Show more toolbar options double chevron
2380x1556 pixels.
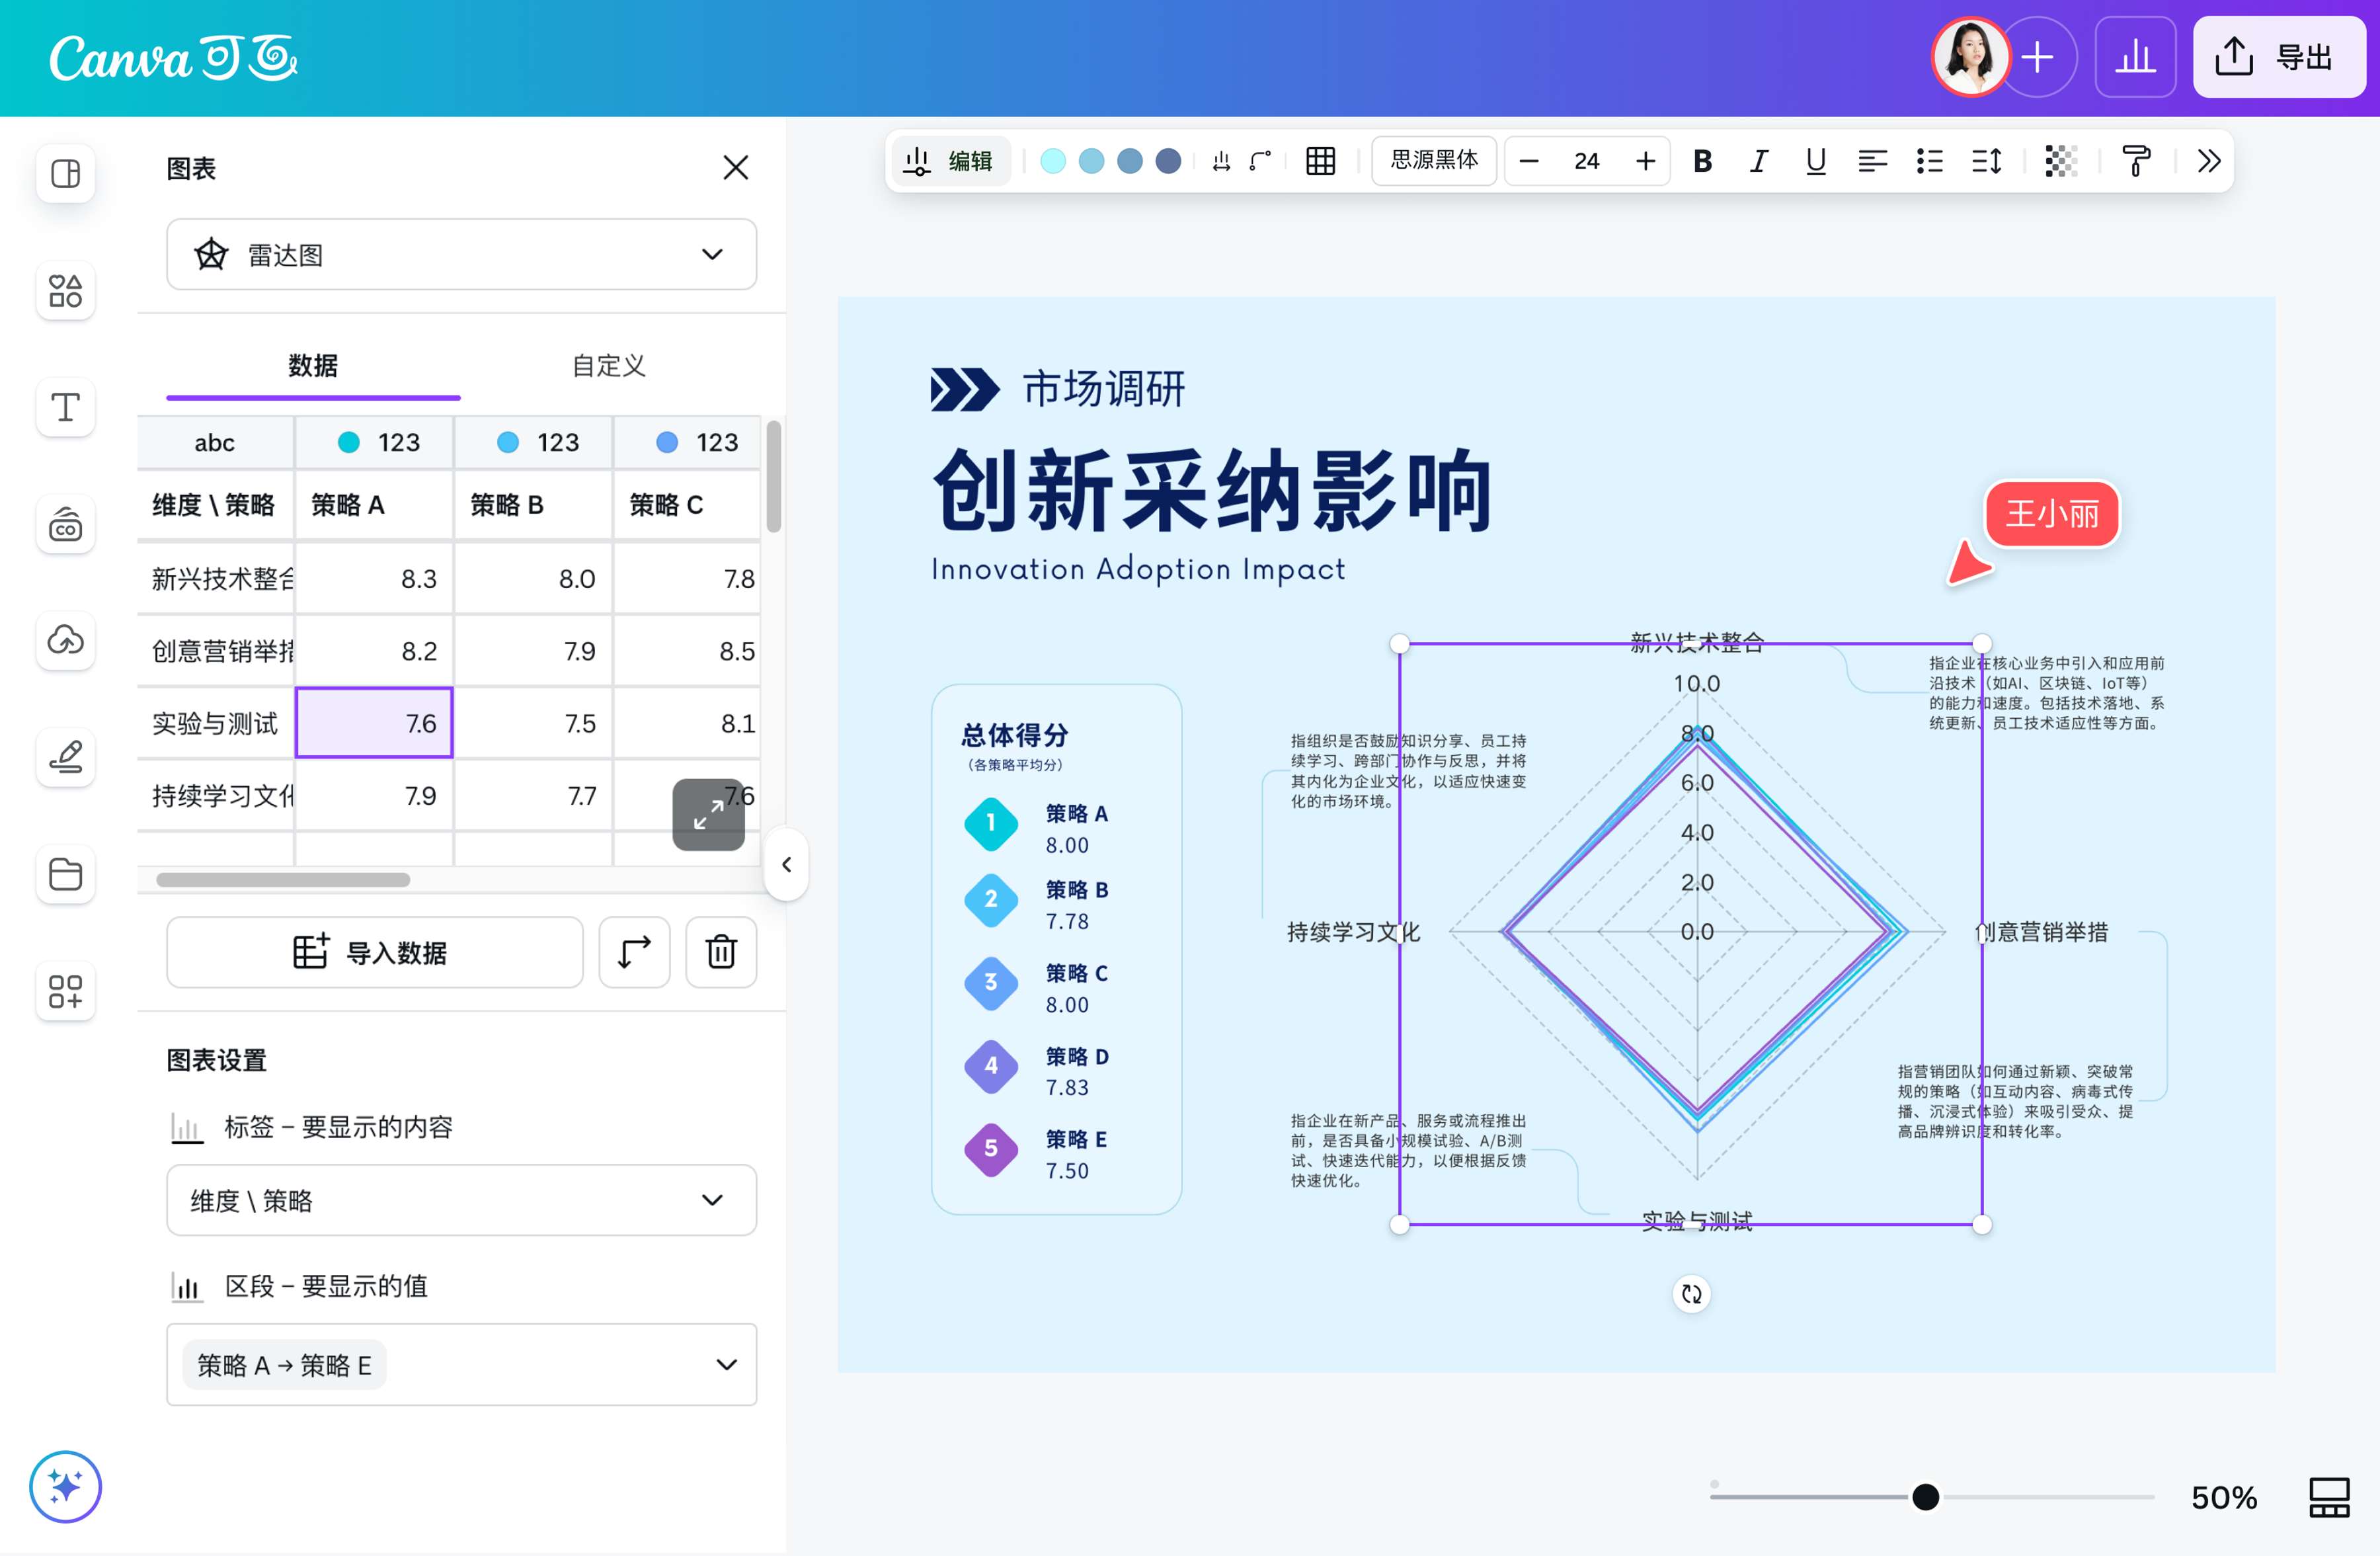[x=2209, y=161]
